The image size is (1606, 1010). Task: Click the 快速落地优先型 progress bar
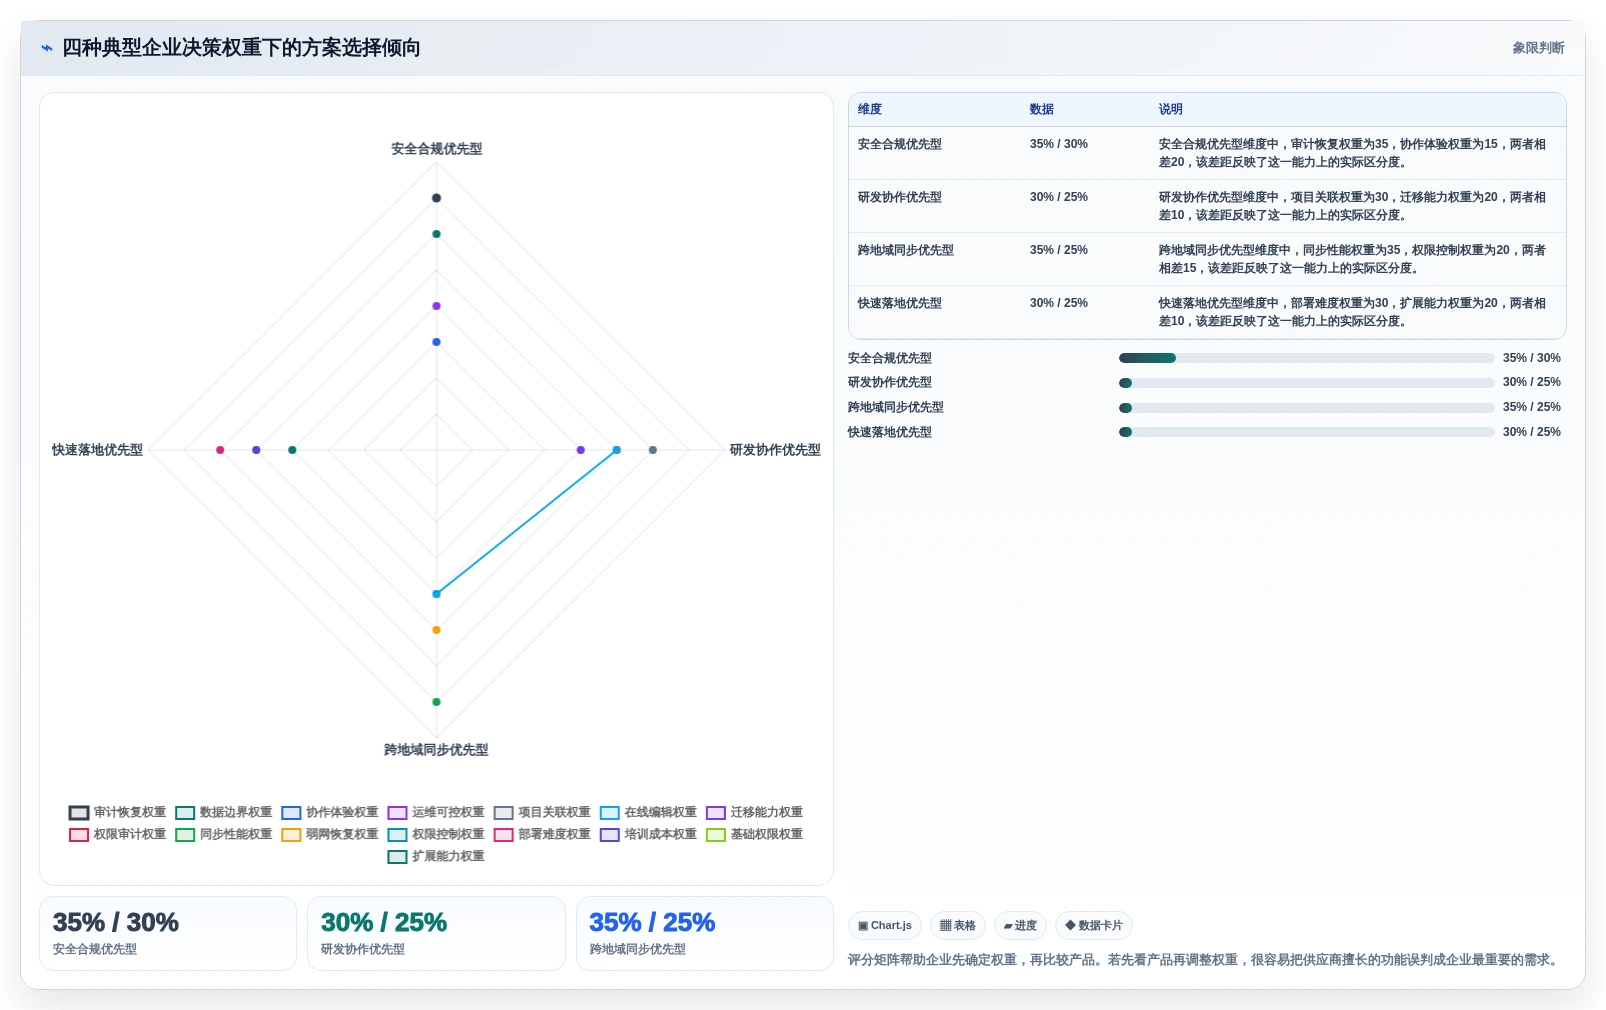(x=1306, y=432)
